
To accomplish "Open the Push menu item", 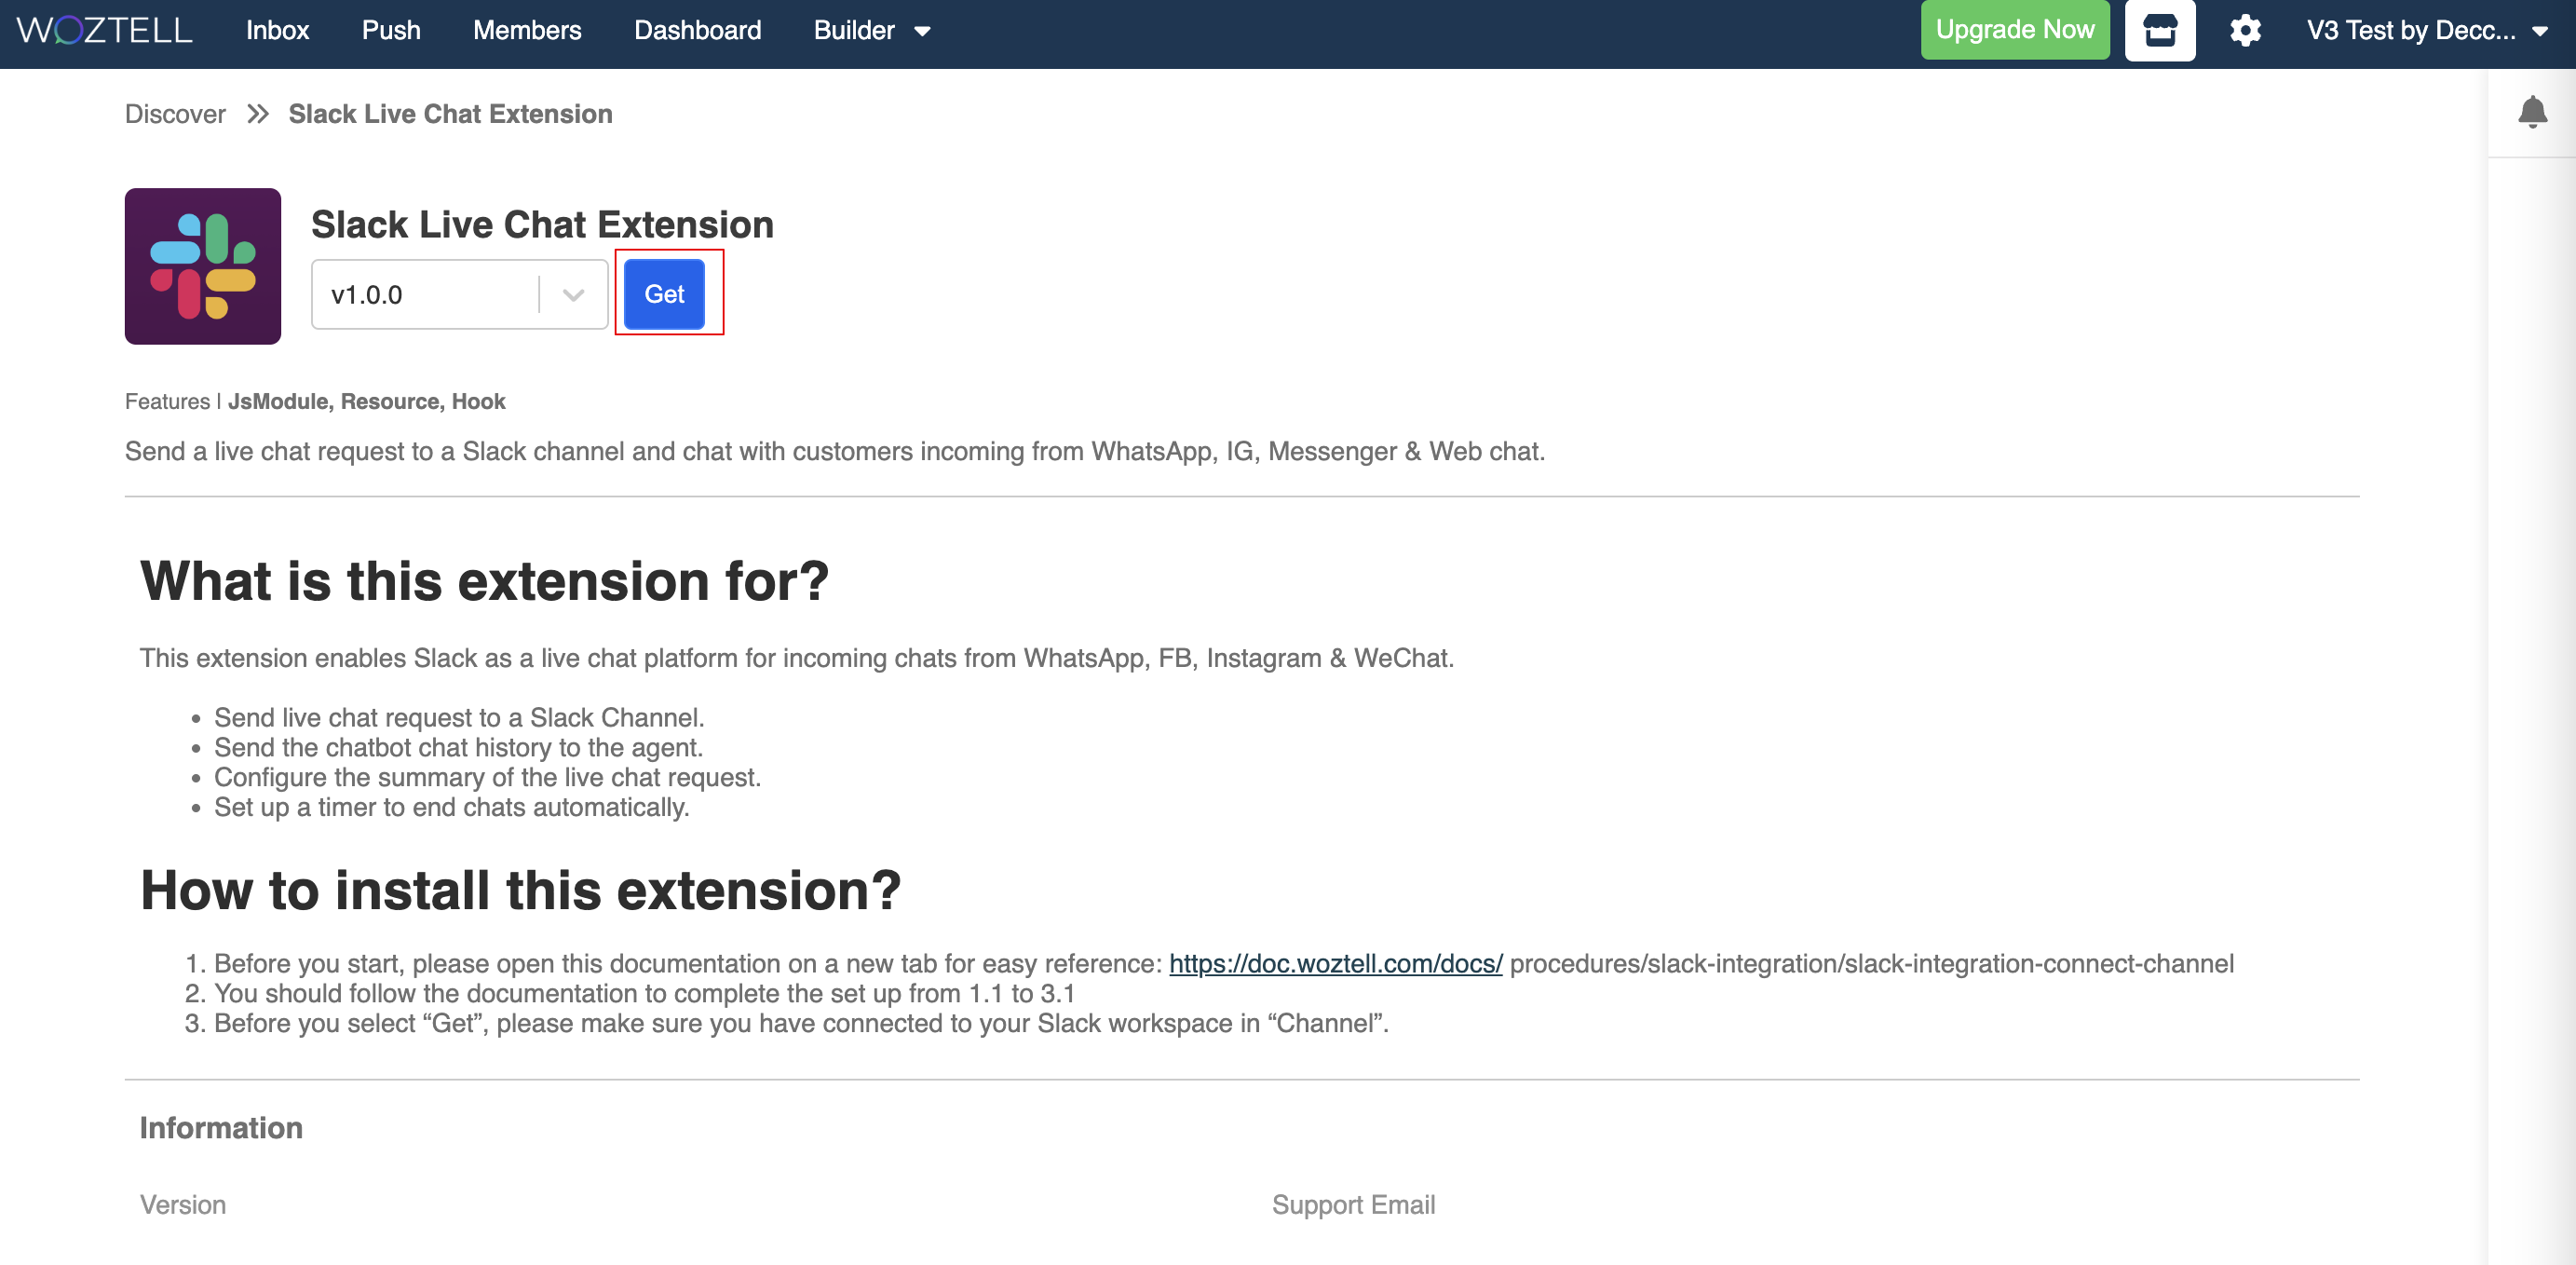I will click(391, 30).
